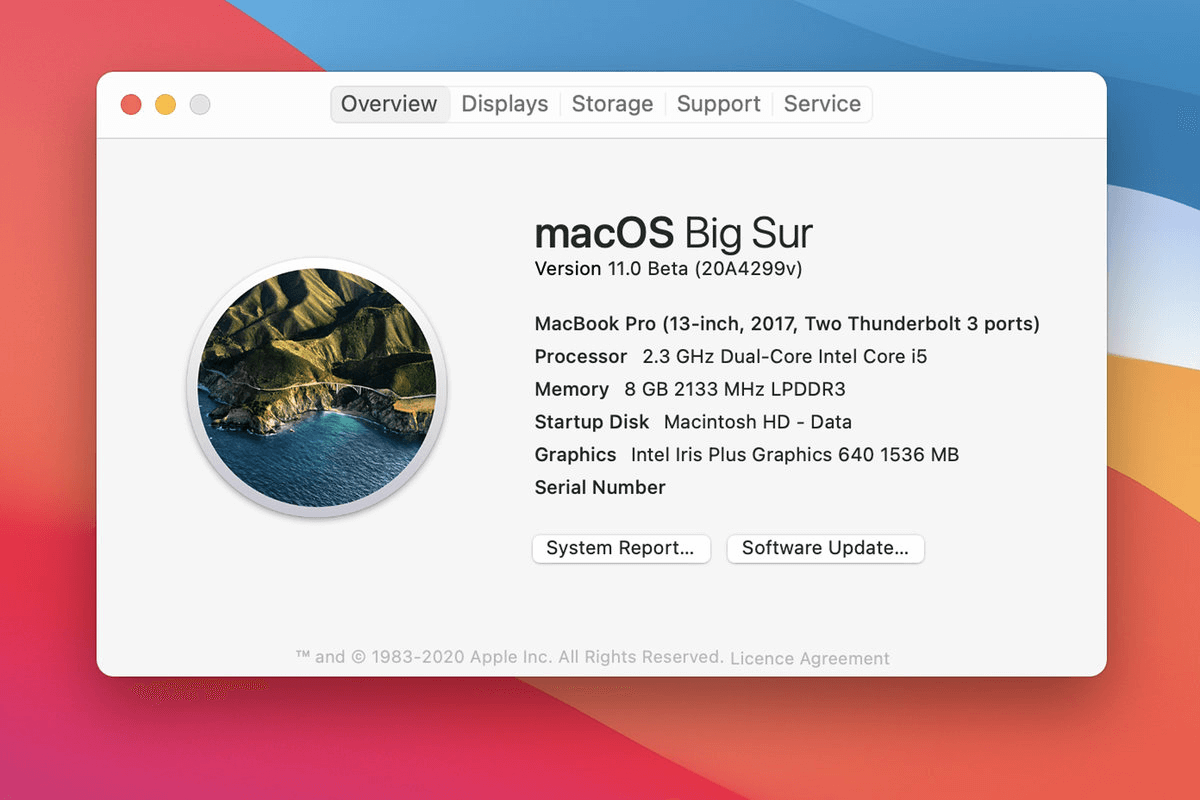Click the Memory 8 GB spec line
The image size is (1200, 800).
689,389
